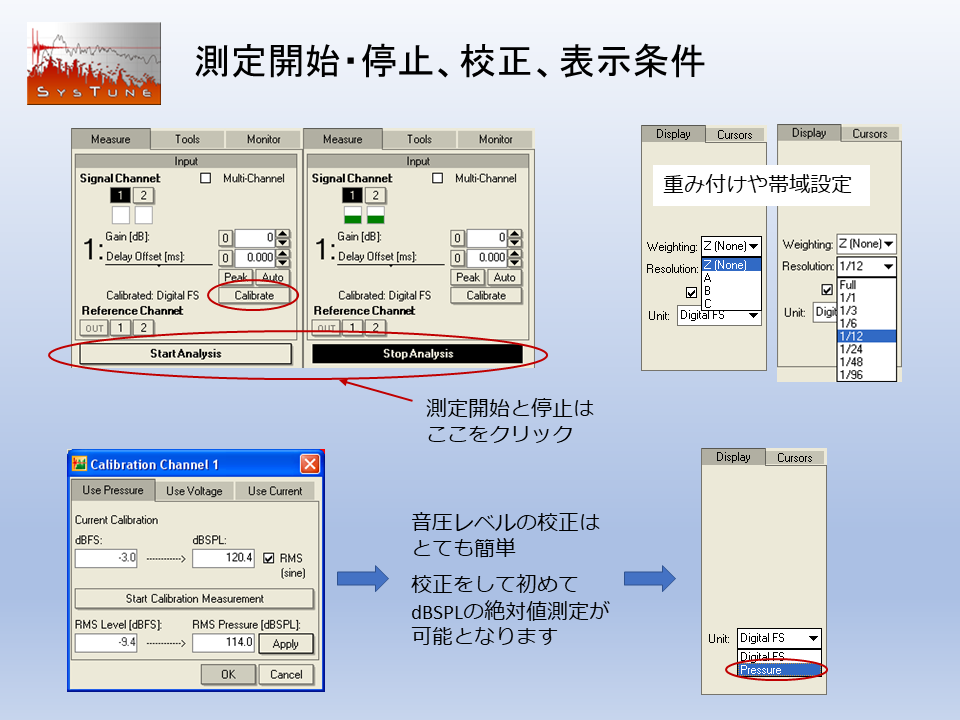Decrease Delay Offset with the down spinner in the Start Analysis panel
The height and width of the screenshot is (720, 960).
[x=283, y=262]
